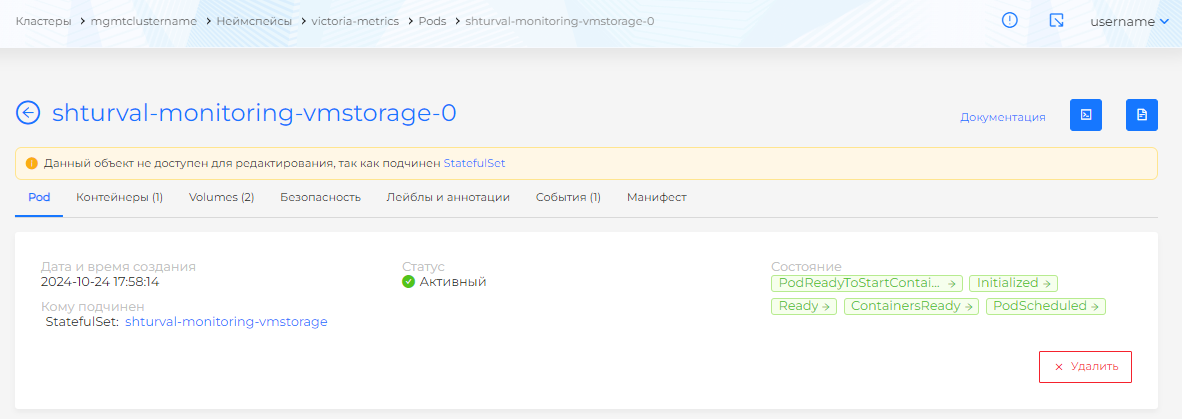Open the Неймспейсы breadcrumb
1182x419 pixels.
(254, 21)
